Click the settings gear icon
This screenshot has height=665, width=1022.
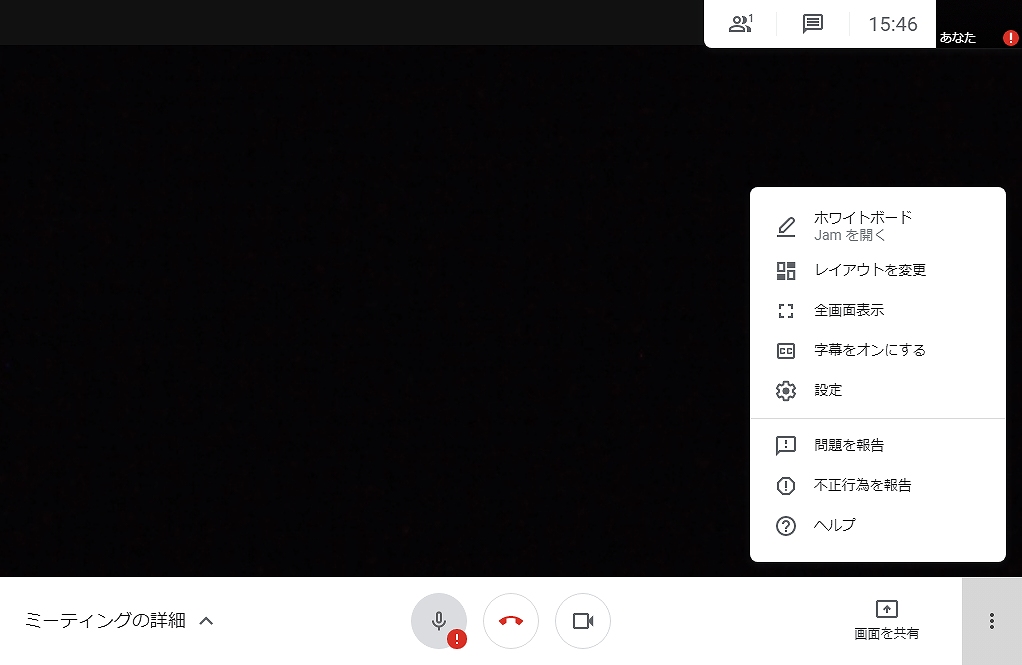[x=786, y=391]
